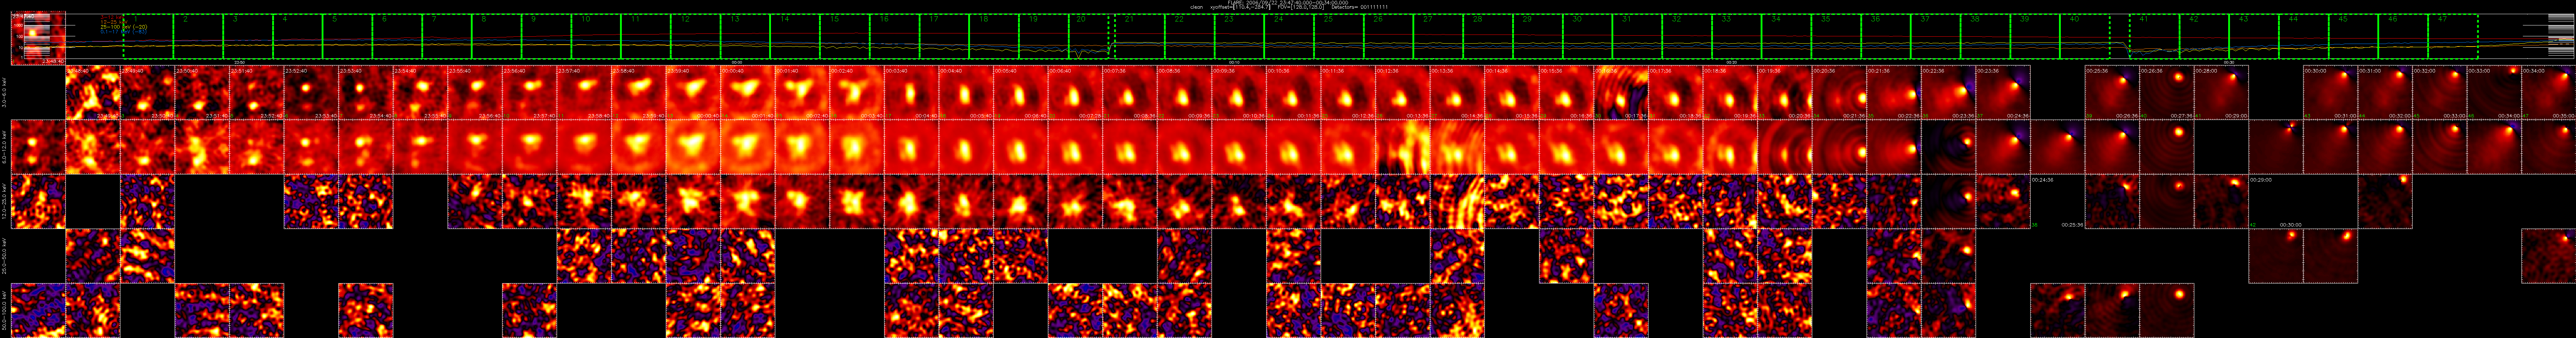
Task: Select time interval 20 in the light curve
Action: (1089, 36)
